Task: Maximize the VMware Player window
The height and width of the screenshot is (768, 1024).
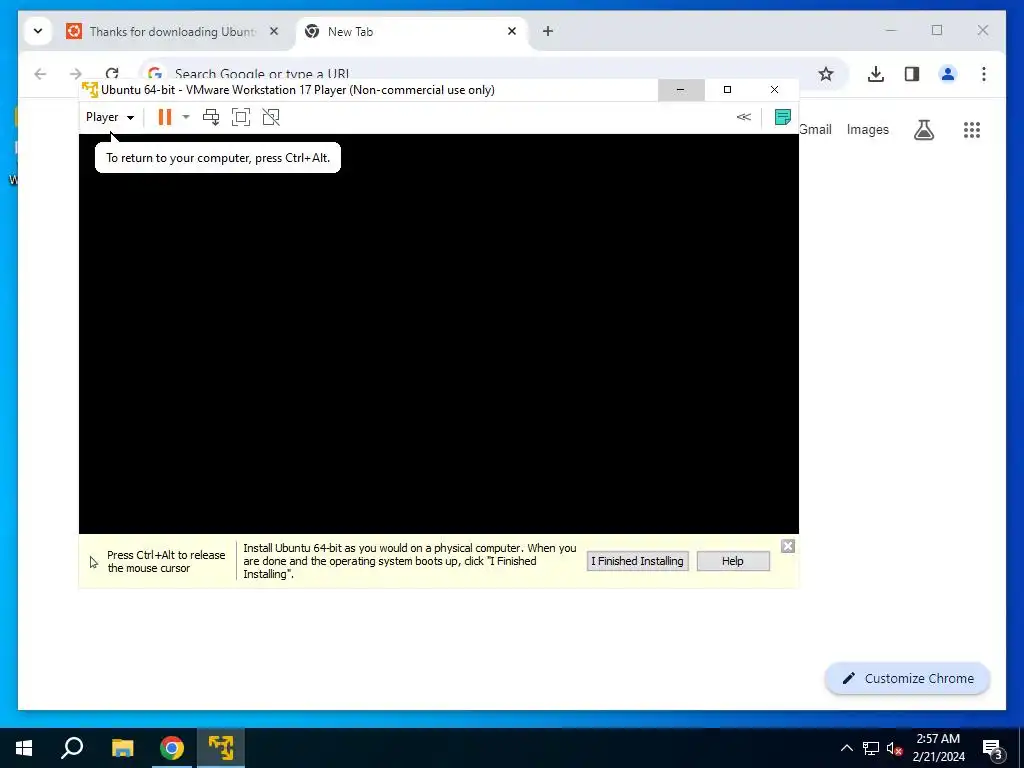Action: click(x=728, y=90)
